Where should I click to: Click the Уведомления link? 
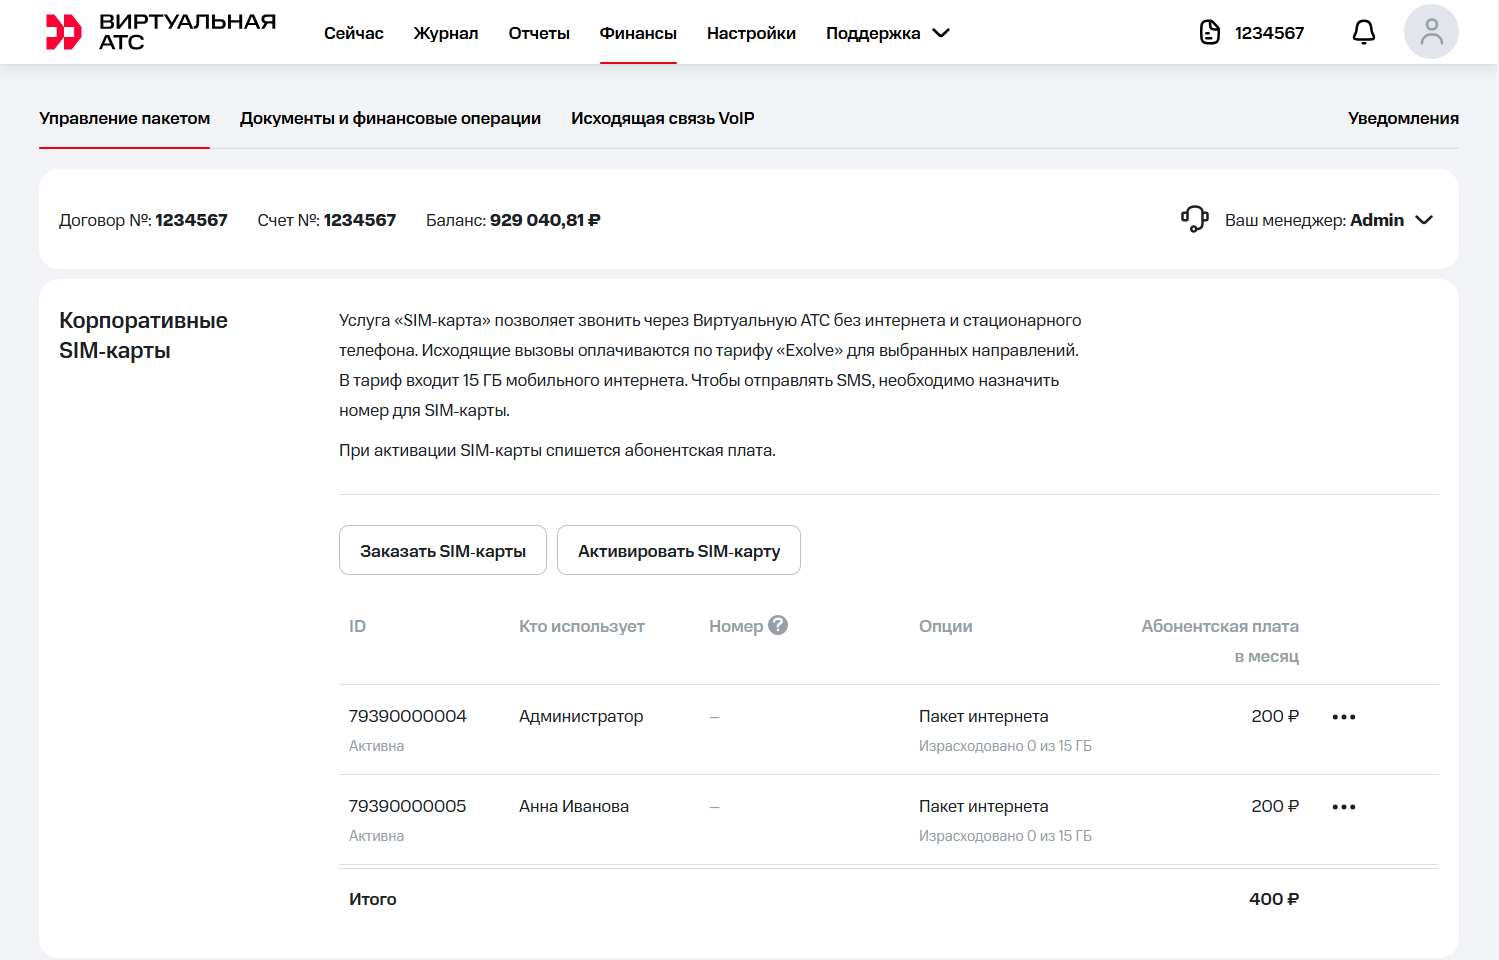click(x=1402, y=118)
